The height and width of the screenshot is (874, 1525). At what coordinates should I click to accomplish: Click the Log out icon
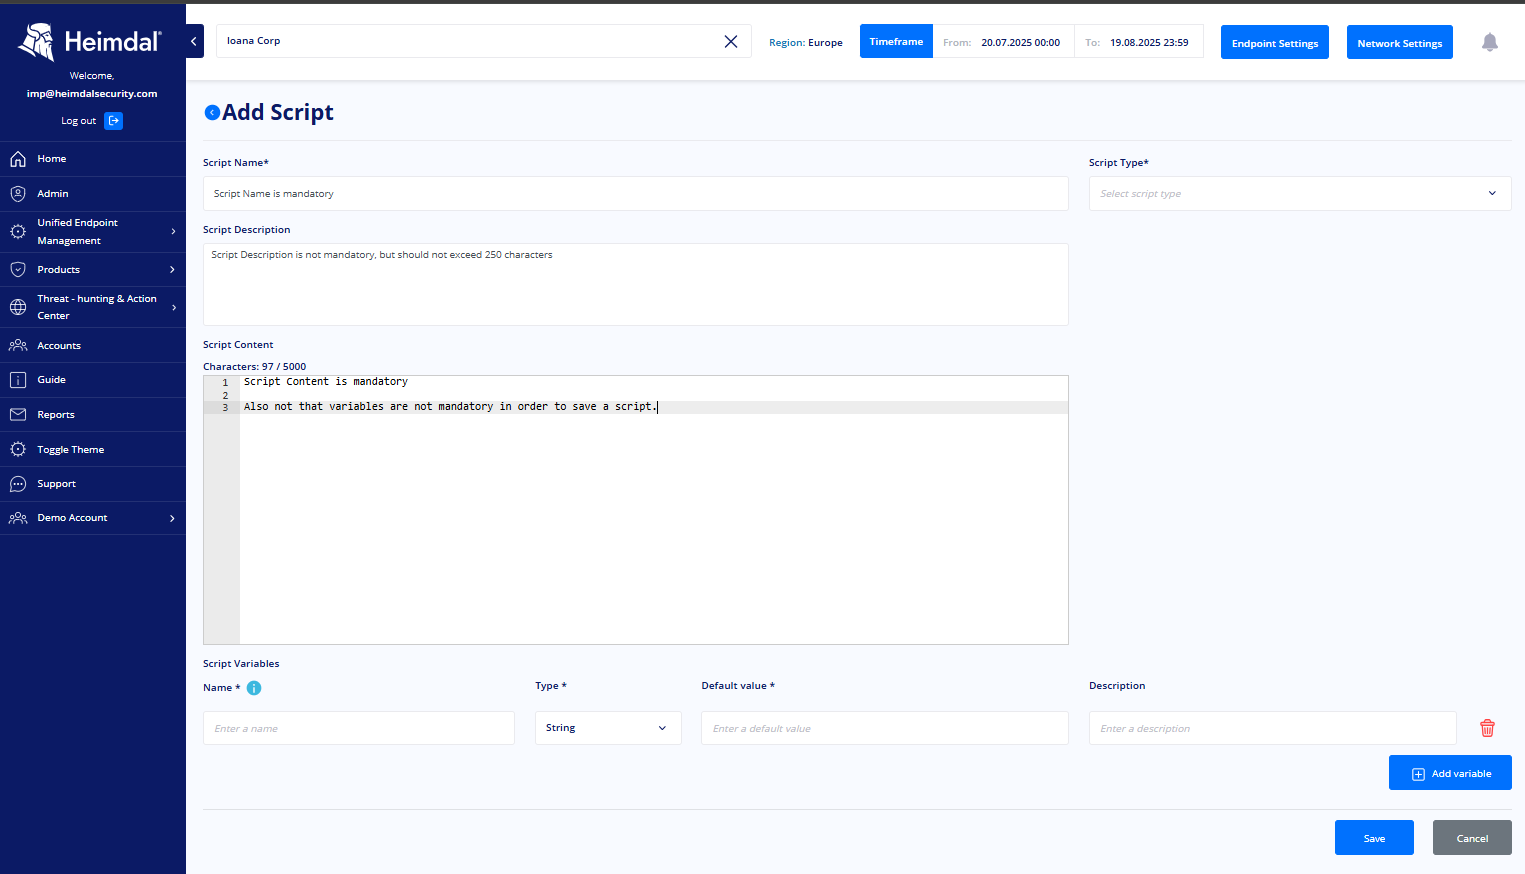click(x=114, y=121)
